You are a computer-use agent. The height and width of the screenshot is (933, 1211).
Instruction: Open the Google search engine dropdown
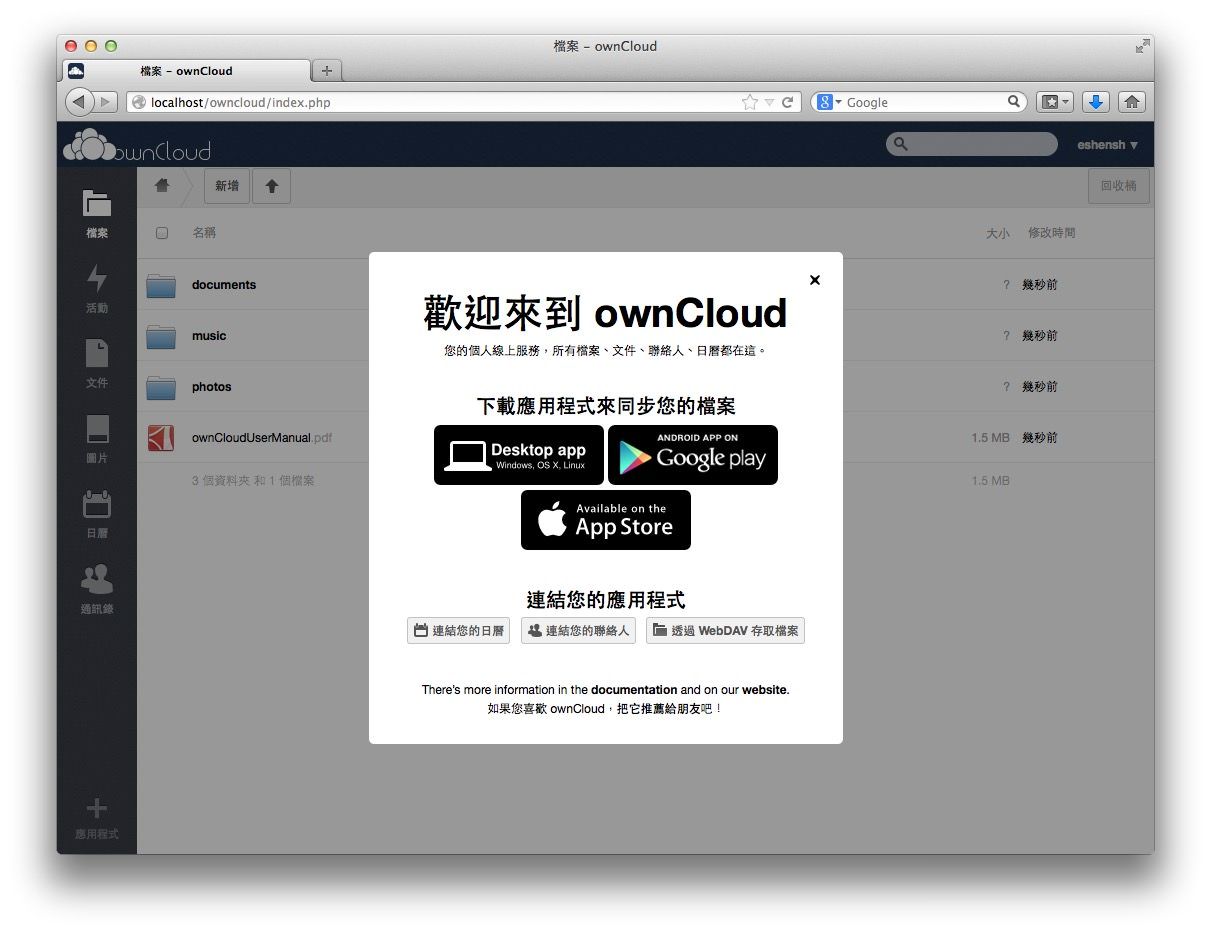829,102
